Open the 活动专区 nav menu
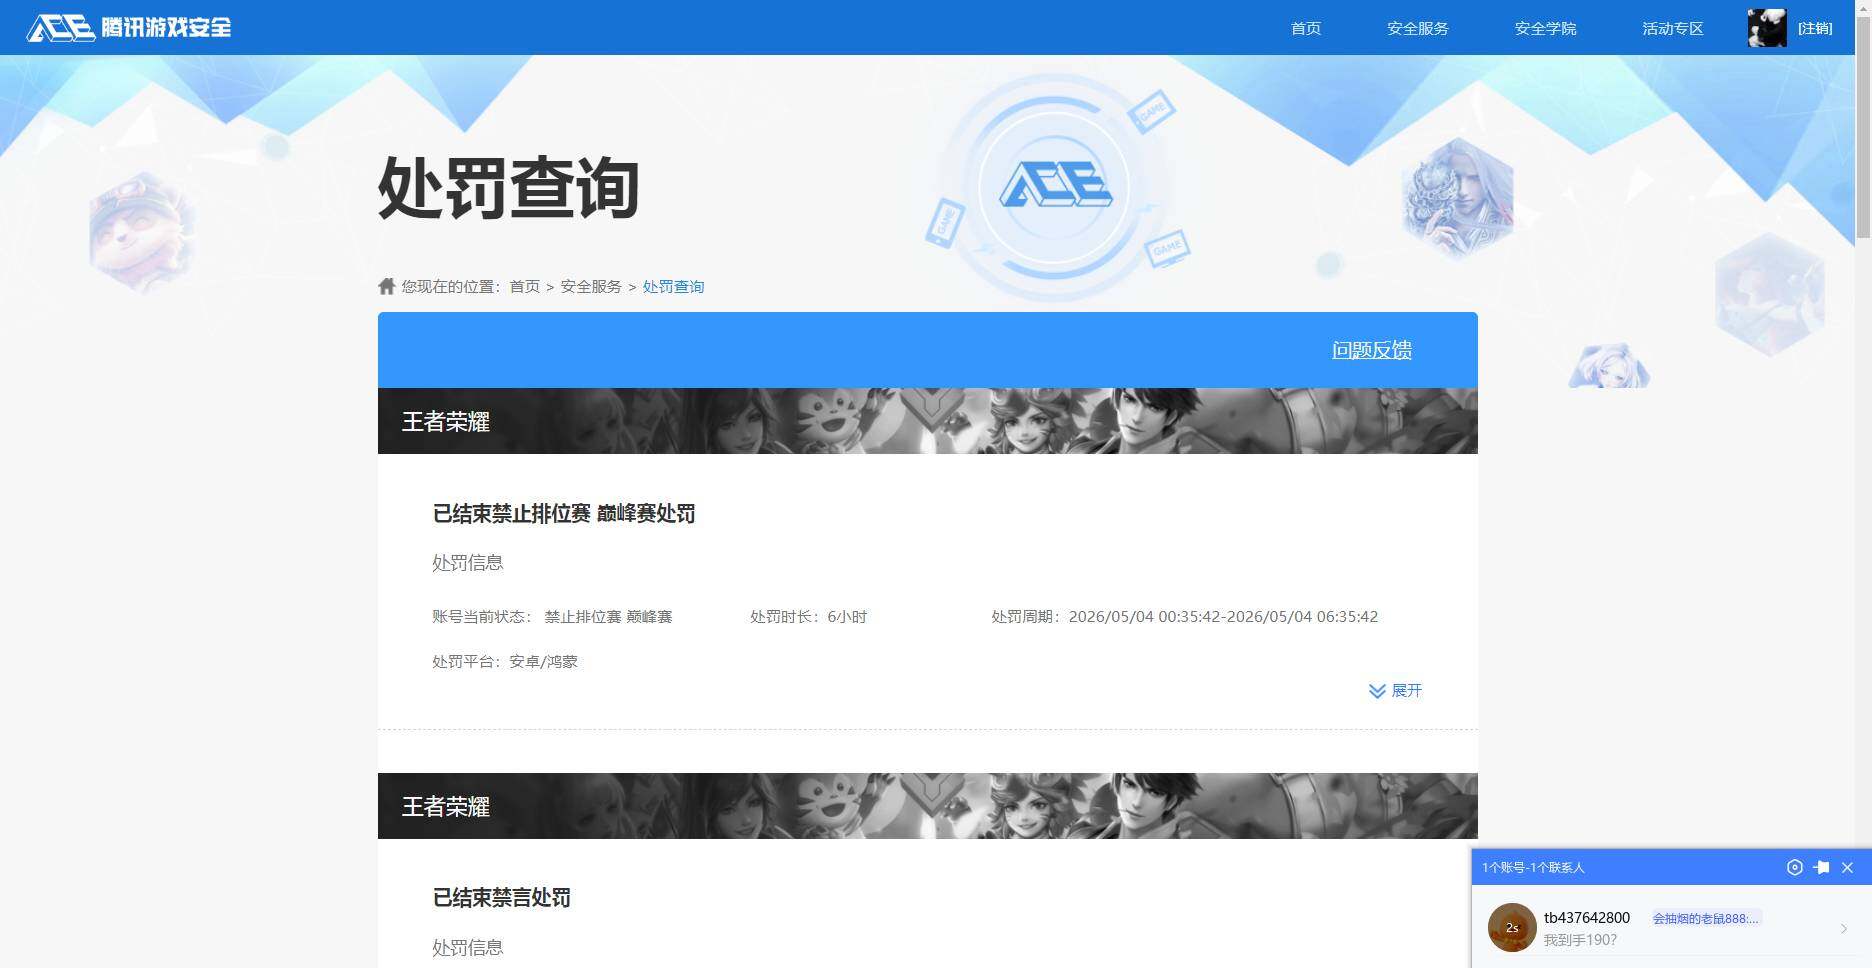This screenshot has height=968, width=1872. 1672,28
